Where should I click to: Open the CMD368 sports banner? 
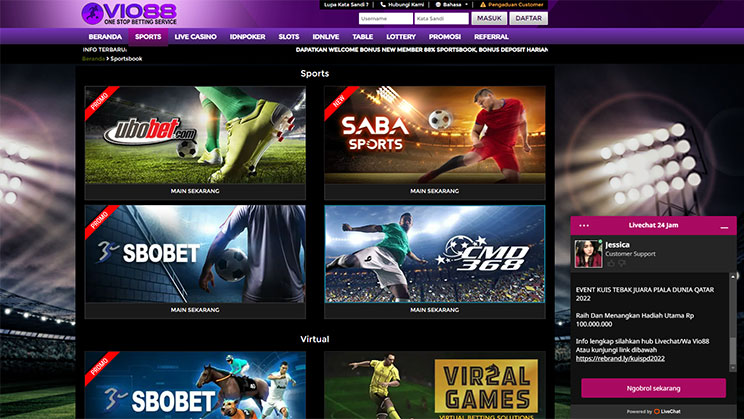pos(435,254)
